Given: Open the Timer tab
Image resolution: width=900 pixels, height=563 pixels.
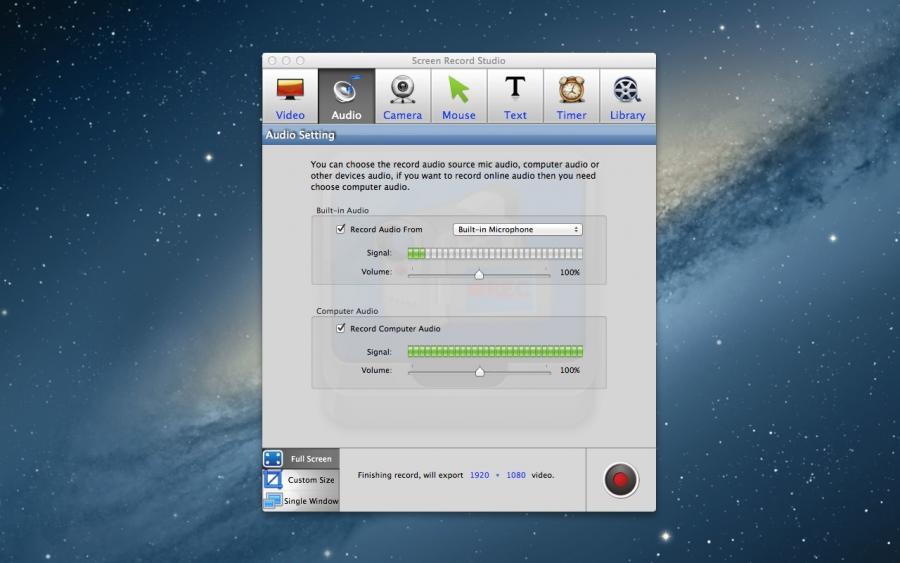Looking at the screenshot, I should pos(571,96).
